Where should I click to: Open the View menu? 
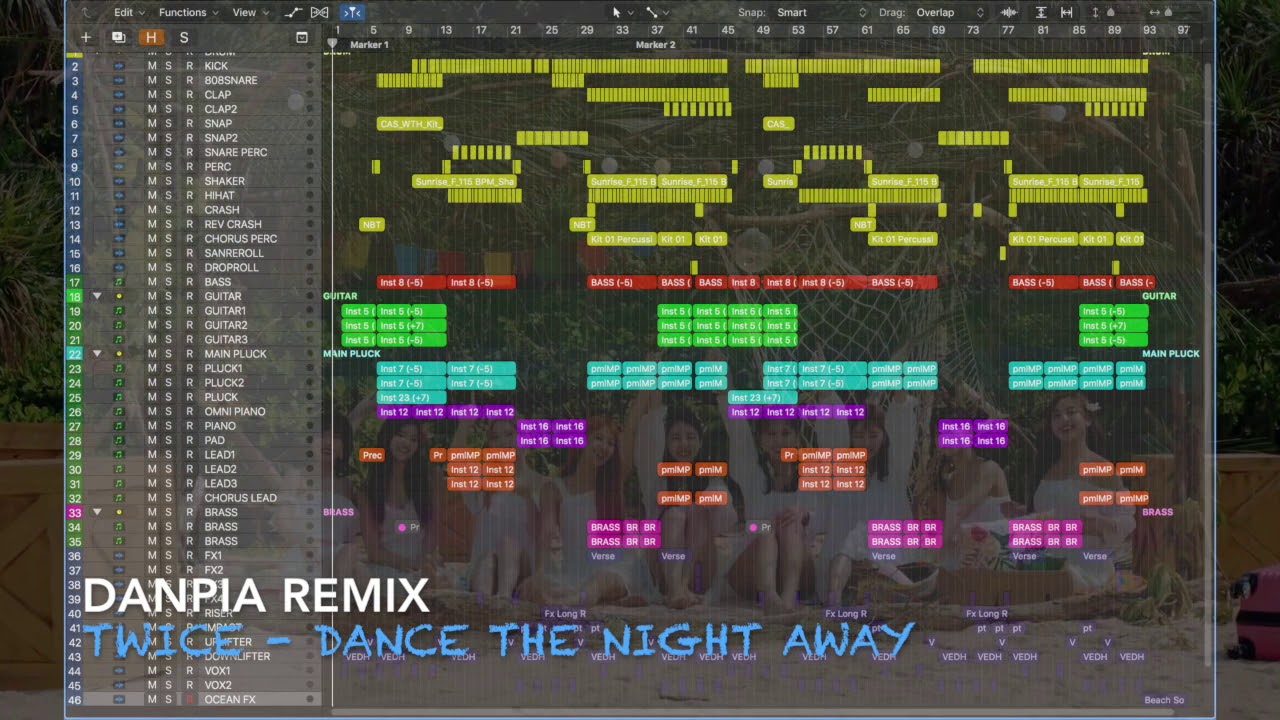(x=250, y=12)
